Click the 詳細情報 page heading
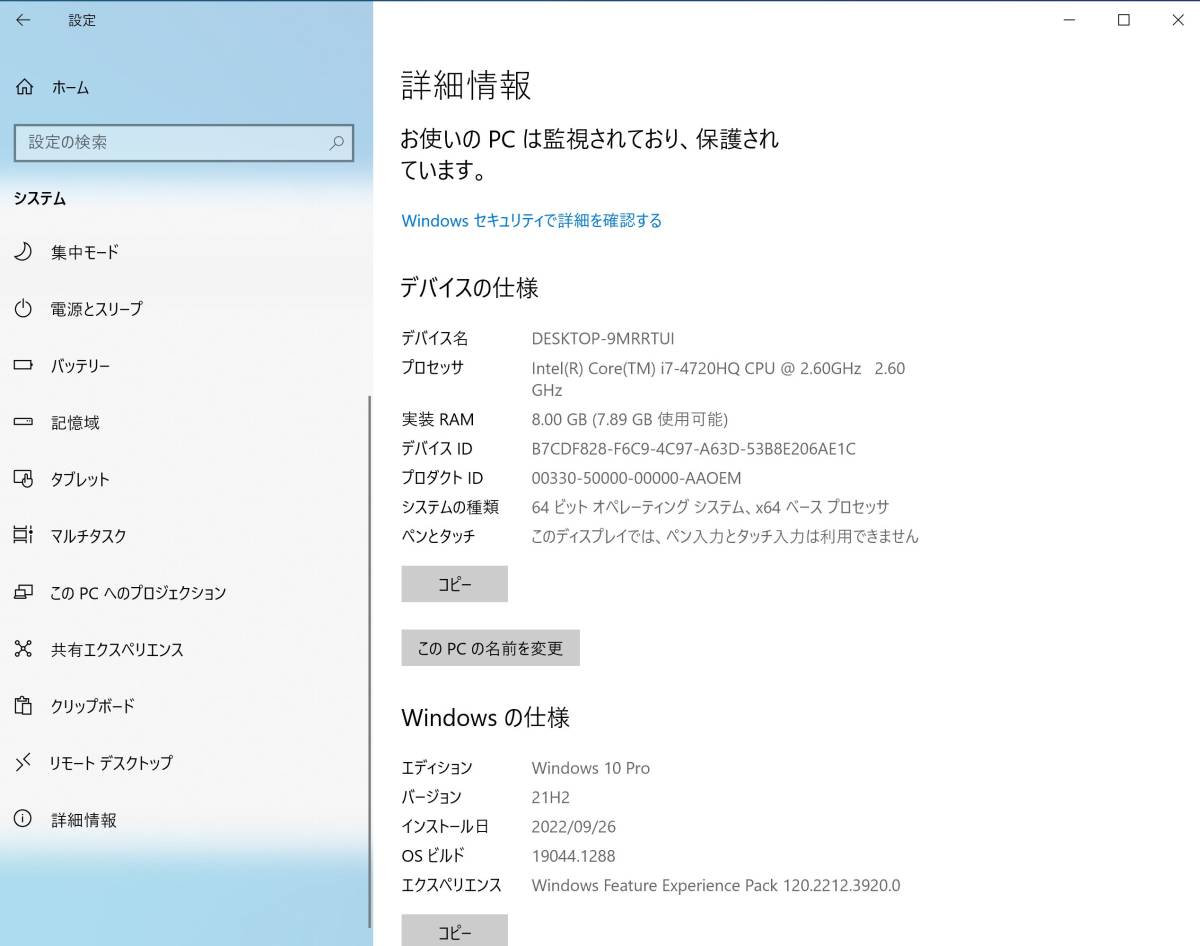Viewport: 1200px width, 946px height. (x=466, y=85)
